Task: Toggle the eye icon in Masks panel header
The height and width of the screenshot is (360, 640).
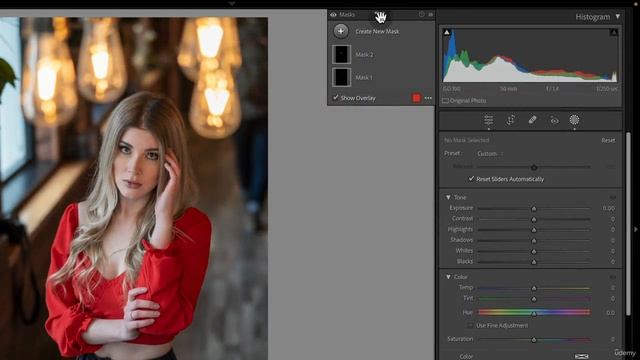Action: [x=333, y=15]
